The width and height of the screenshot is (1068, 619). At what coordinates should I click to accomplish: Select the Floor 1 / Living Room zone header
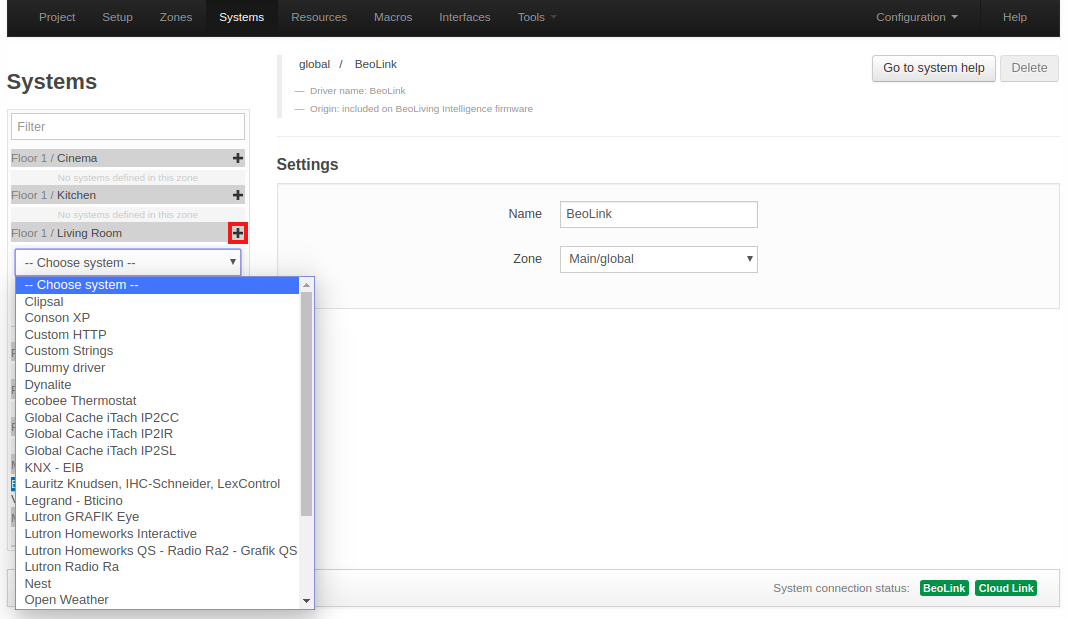128,233
